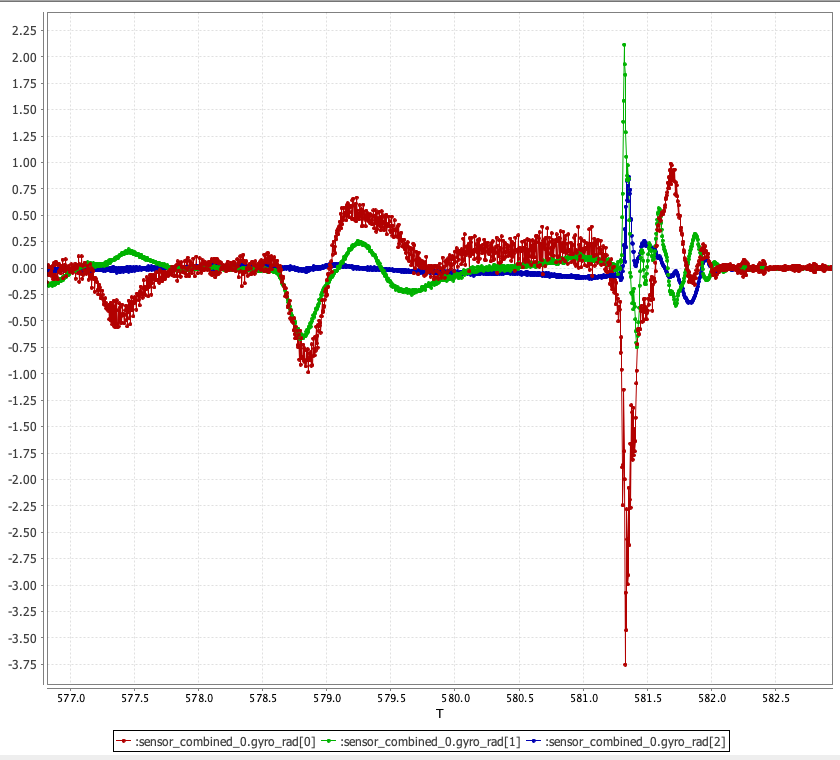Image resolution: width=840 pixels, height=760 pixels.
Task: Click the 2.25 y-axis tick label
Action: point(24,31)
